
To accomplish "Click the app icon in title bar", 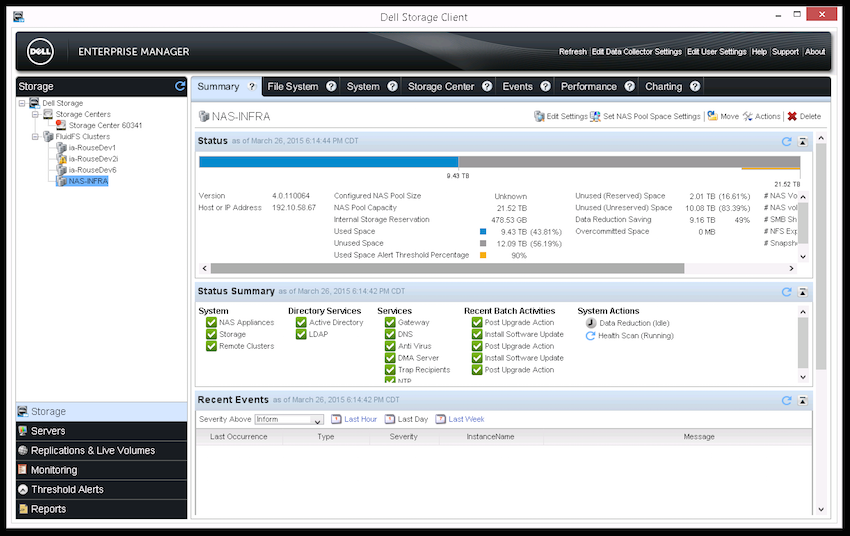I will (18, 17).
